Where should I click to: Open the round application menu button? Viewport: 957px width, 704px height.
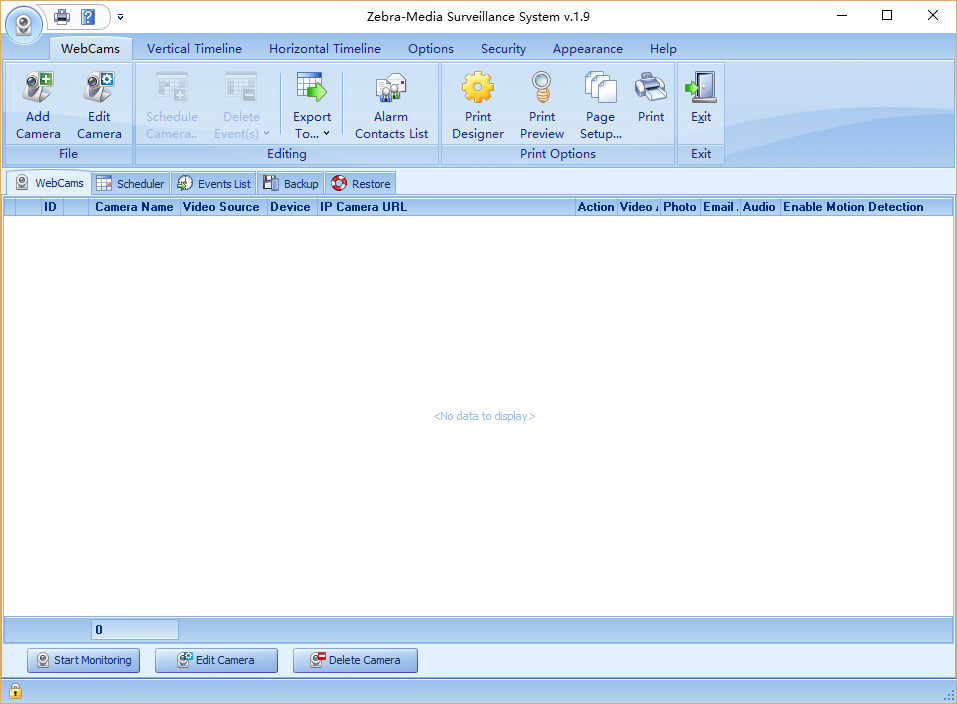tap(25, 23)
